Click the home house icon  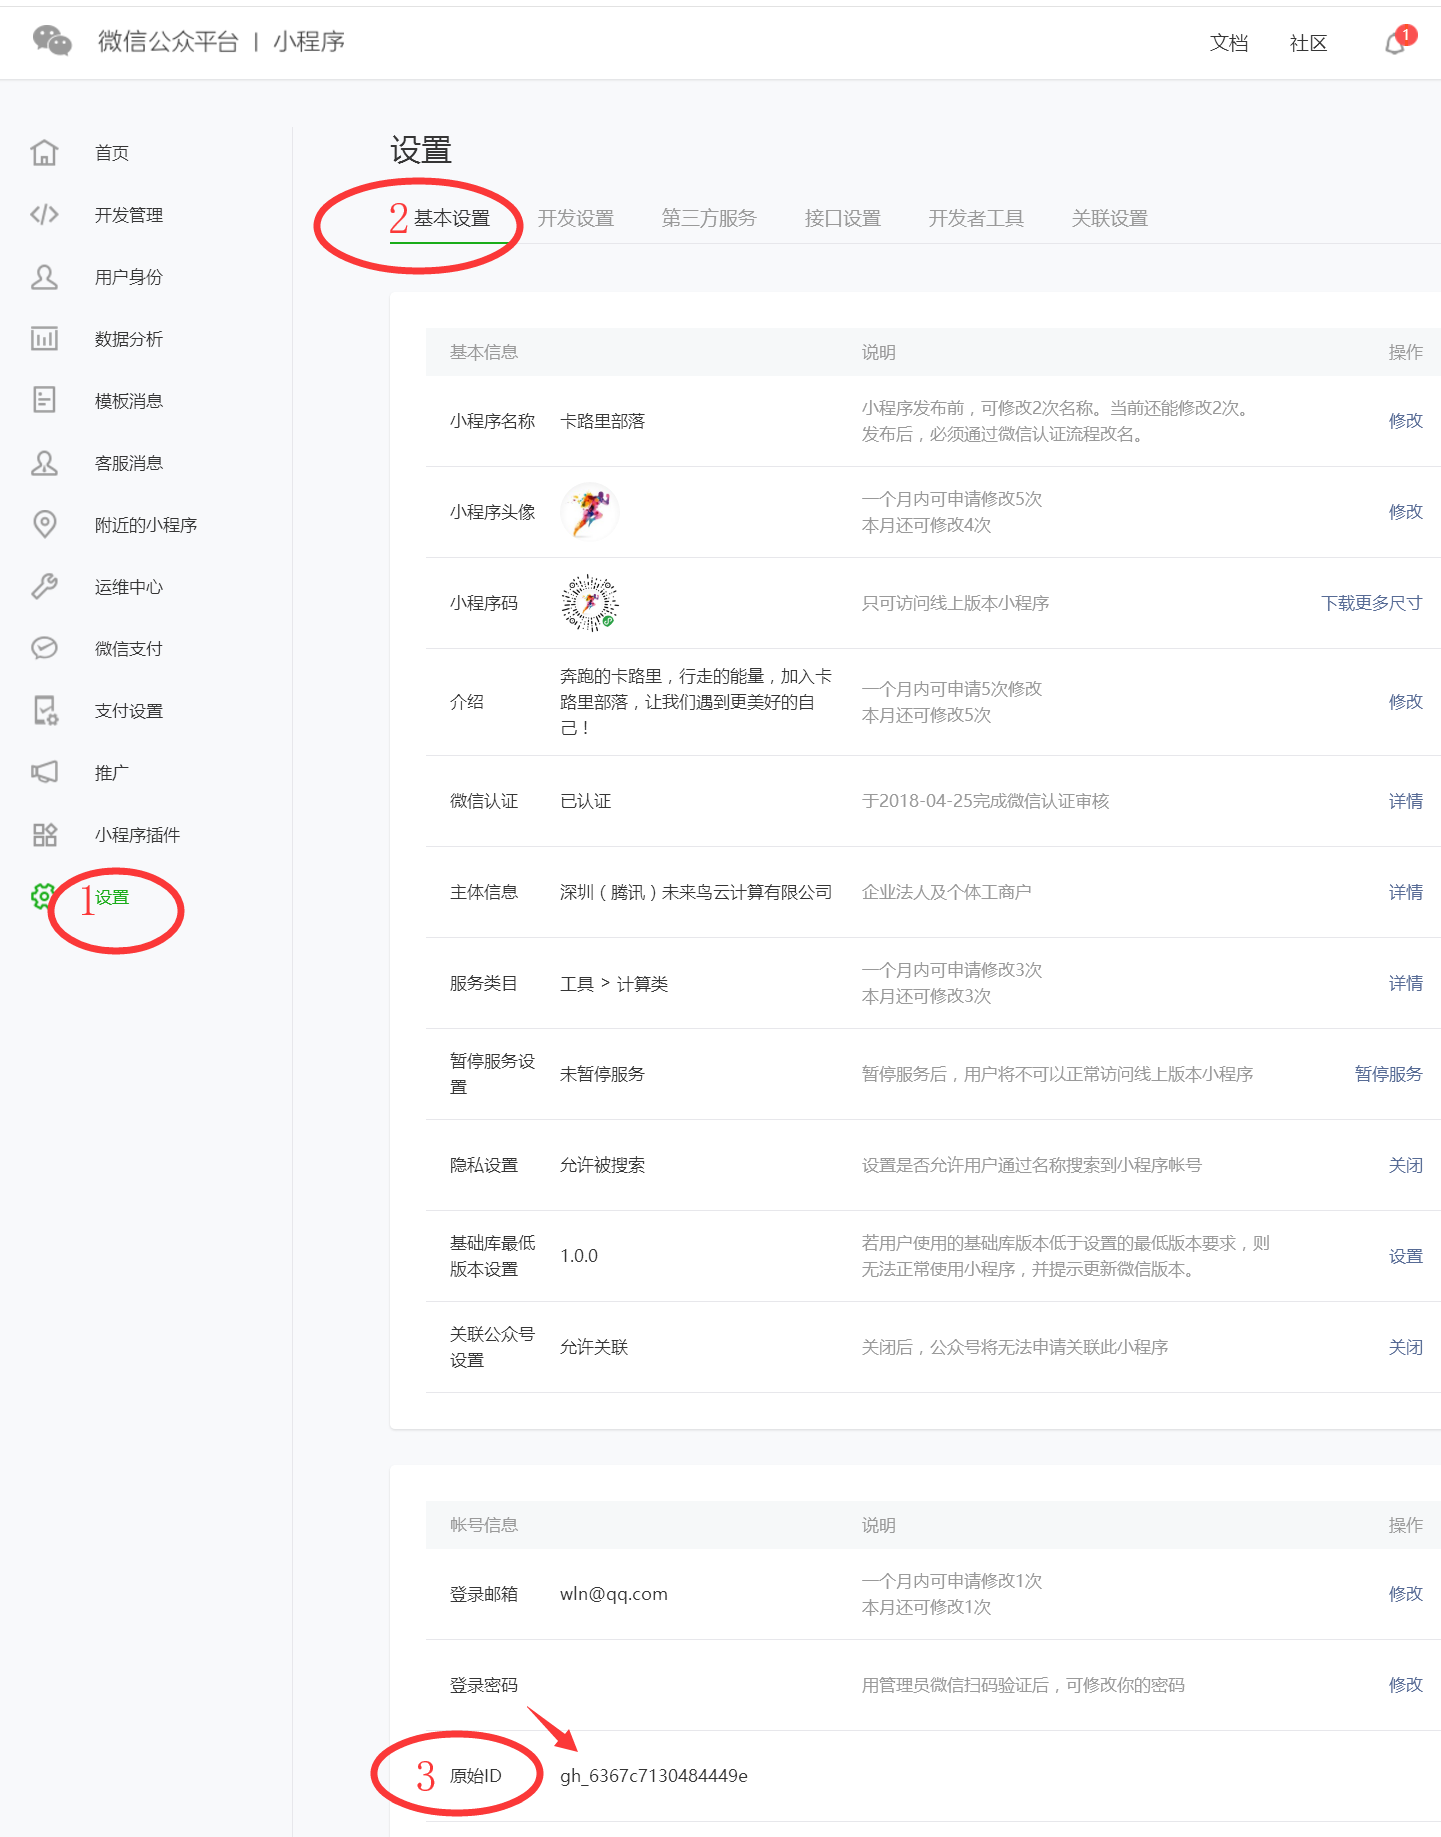tap(44, 153)
